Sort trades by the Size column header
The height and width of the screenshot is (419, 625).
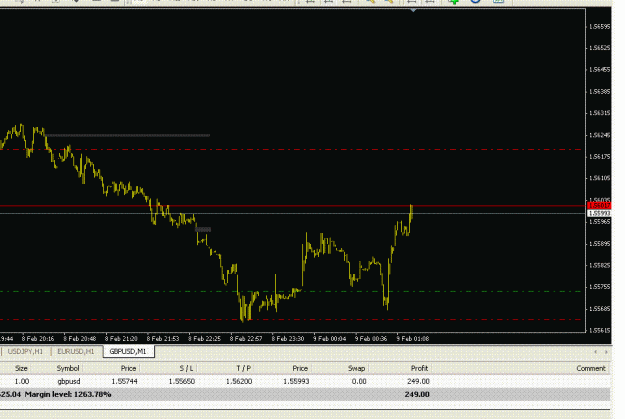tap(21, 368)
